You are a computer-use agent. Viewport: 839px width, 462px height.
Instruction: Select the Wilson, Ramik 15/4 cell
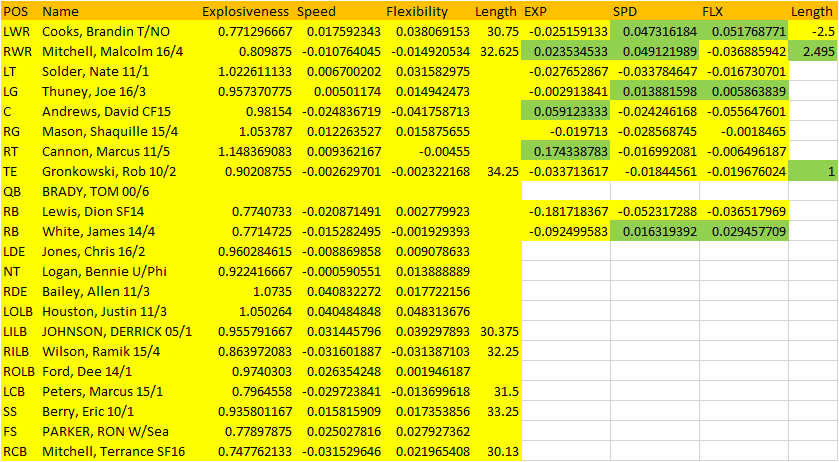[x=101, y=352]
